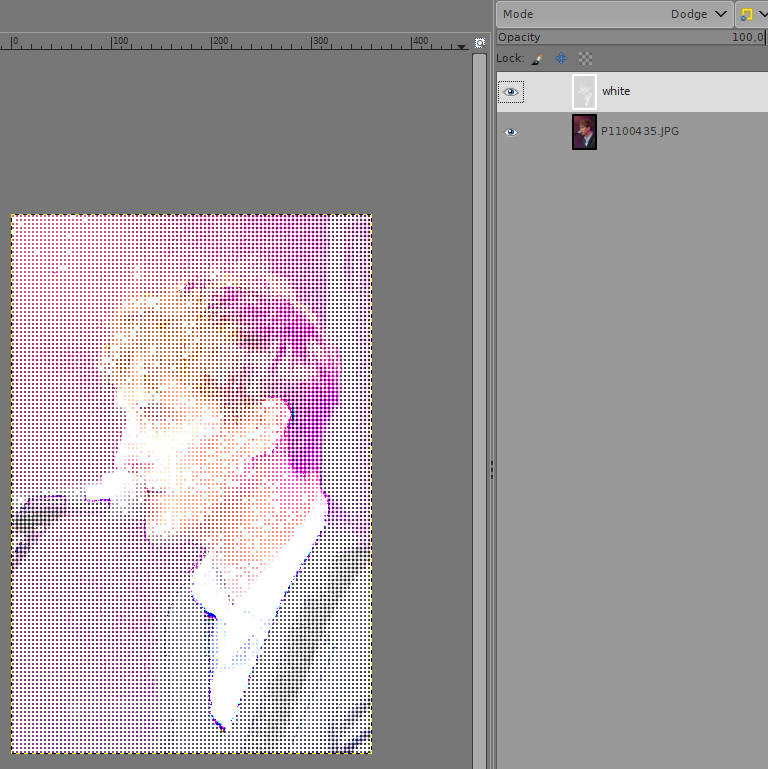Viewport: 768px width, 769px height.
Task: Lock alpha channel with the checkerboard icon
Action: click(x=585, y=59)
